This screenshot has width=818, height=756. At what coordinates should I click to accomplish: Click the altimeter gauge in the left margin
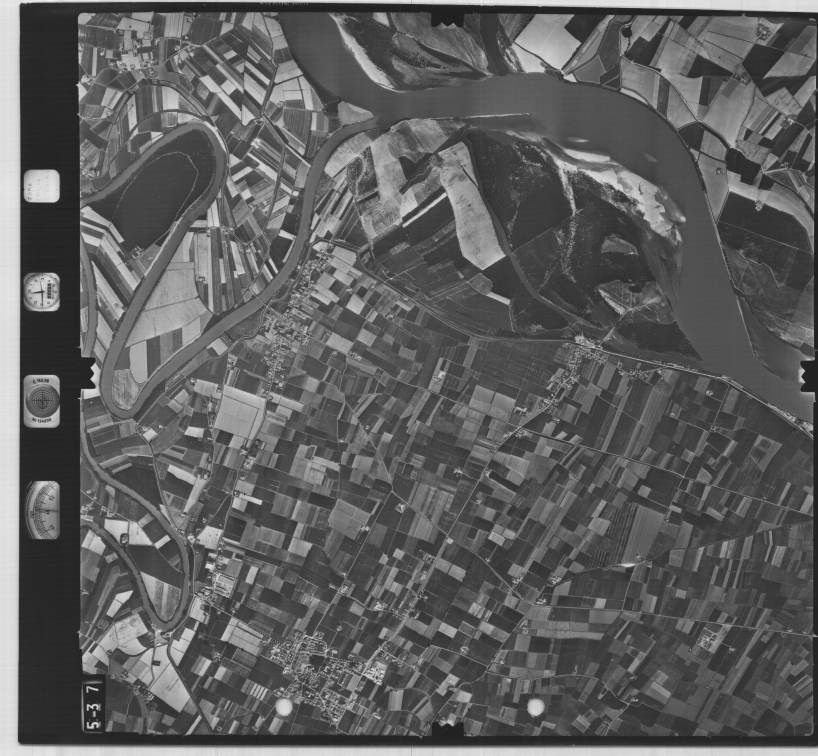tap(42, 510)
